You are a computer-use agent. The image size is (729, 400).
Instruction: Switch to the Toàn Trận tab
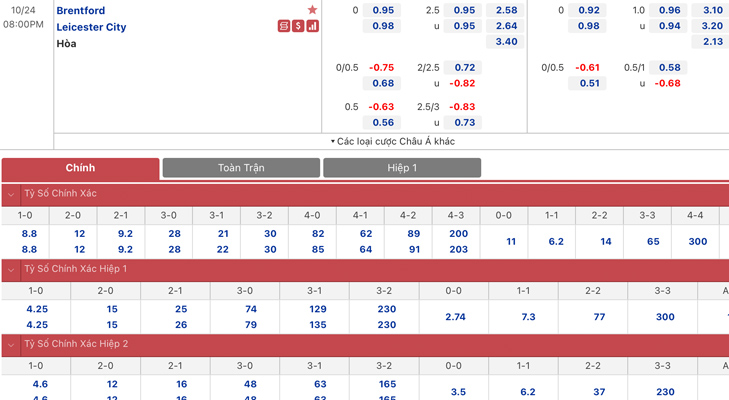pos(241,168)
